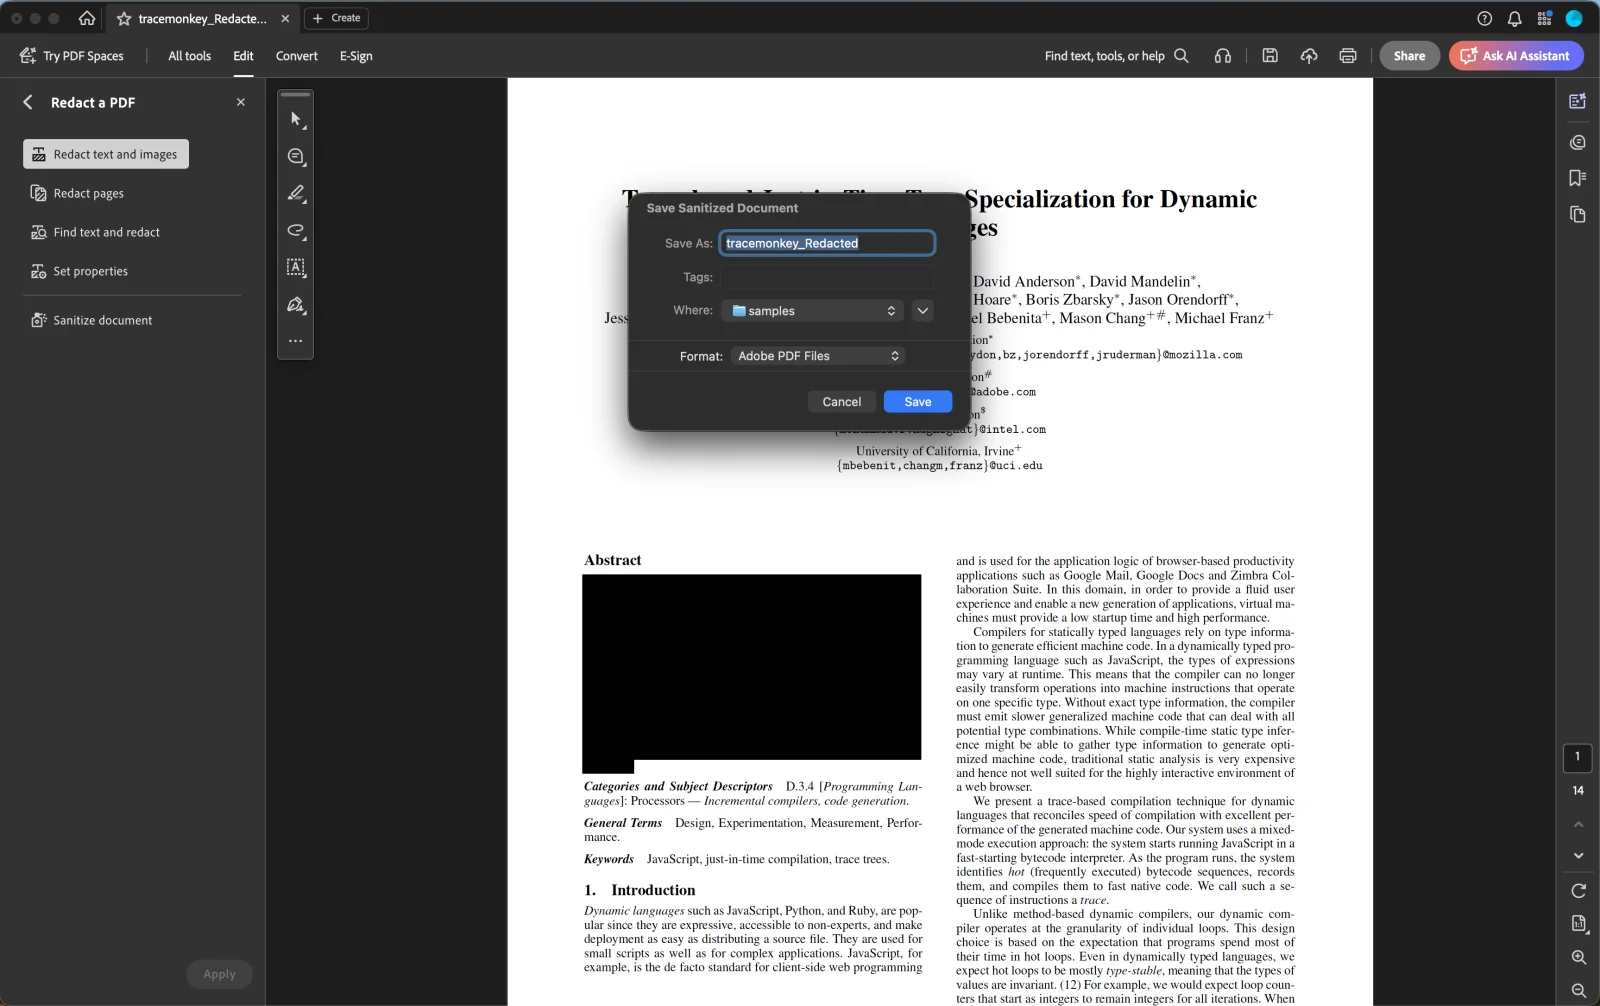Open the AI assistant panel icon in right rail
Screen dimensions: 1600x1006
pyautogui.click(x=1578, y=101)
